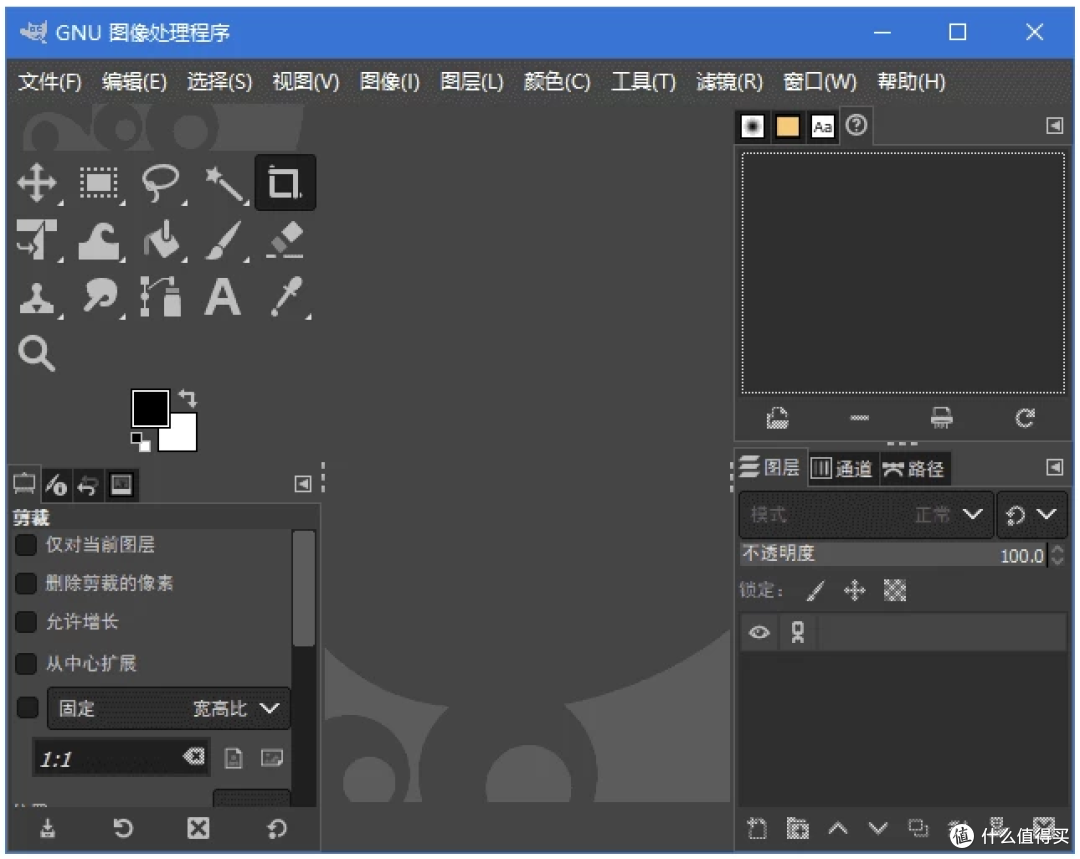Open the 图层(L) menu
The image size is (1080, 859).
coord(472,82)
